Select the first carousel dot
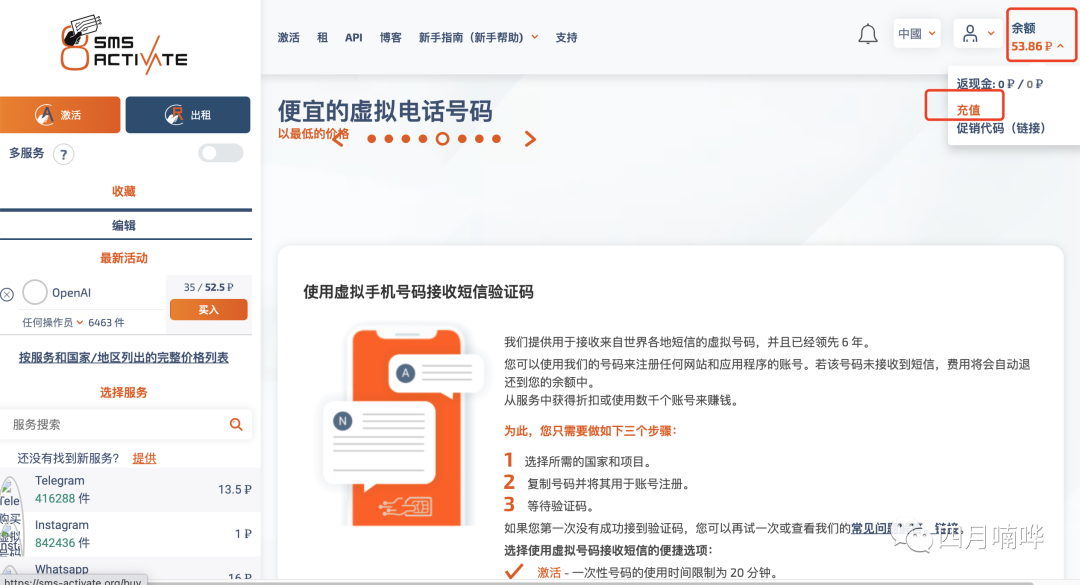Image resolution: width=1080 pixels, height=585 pixels. (x=371, y=139)
